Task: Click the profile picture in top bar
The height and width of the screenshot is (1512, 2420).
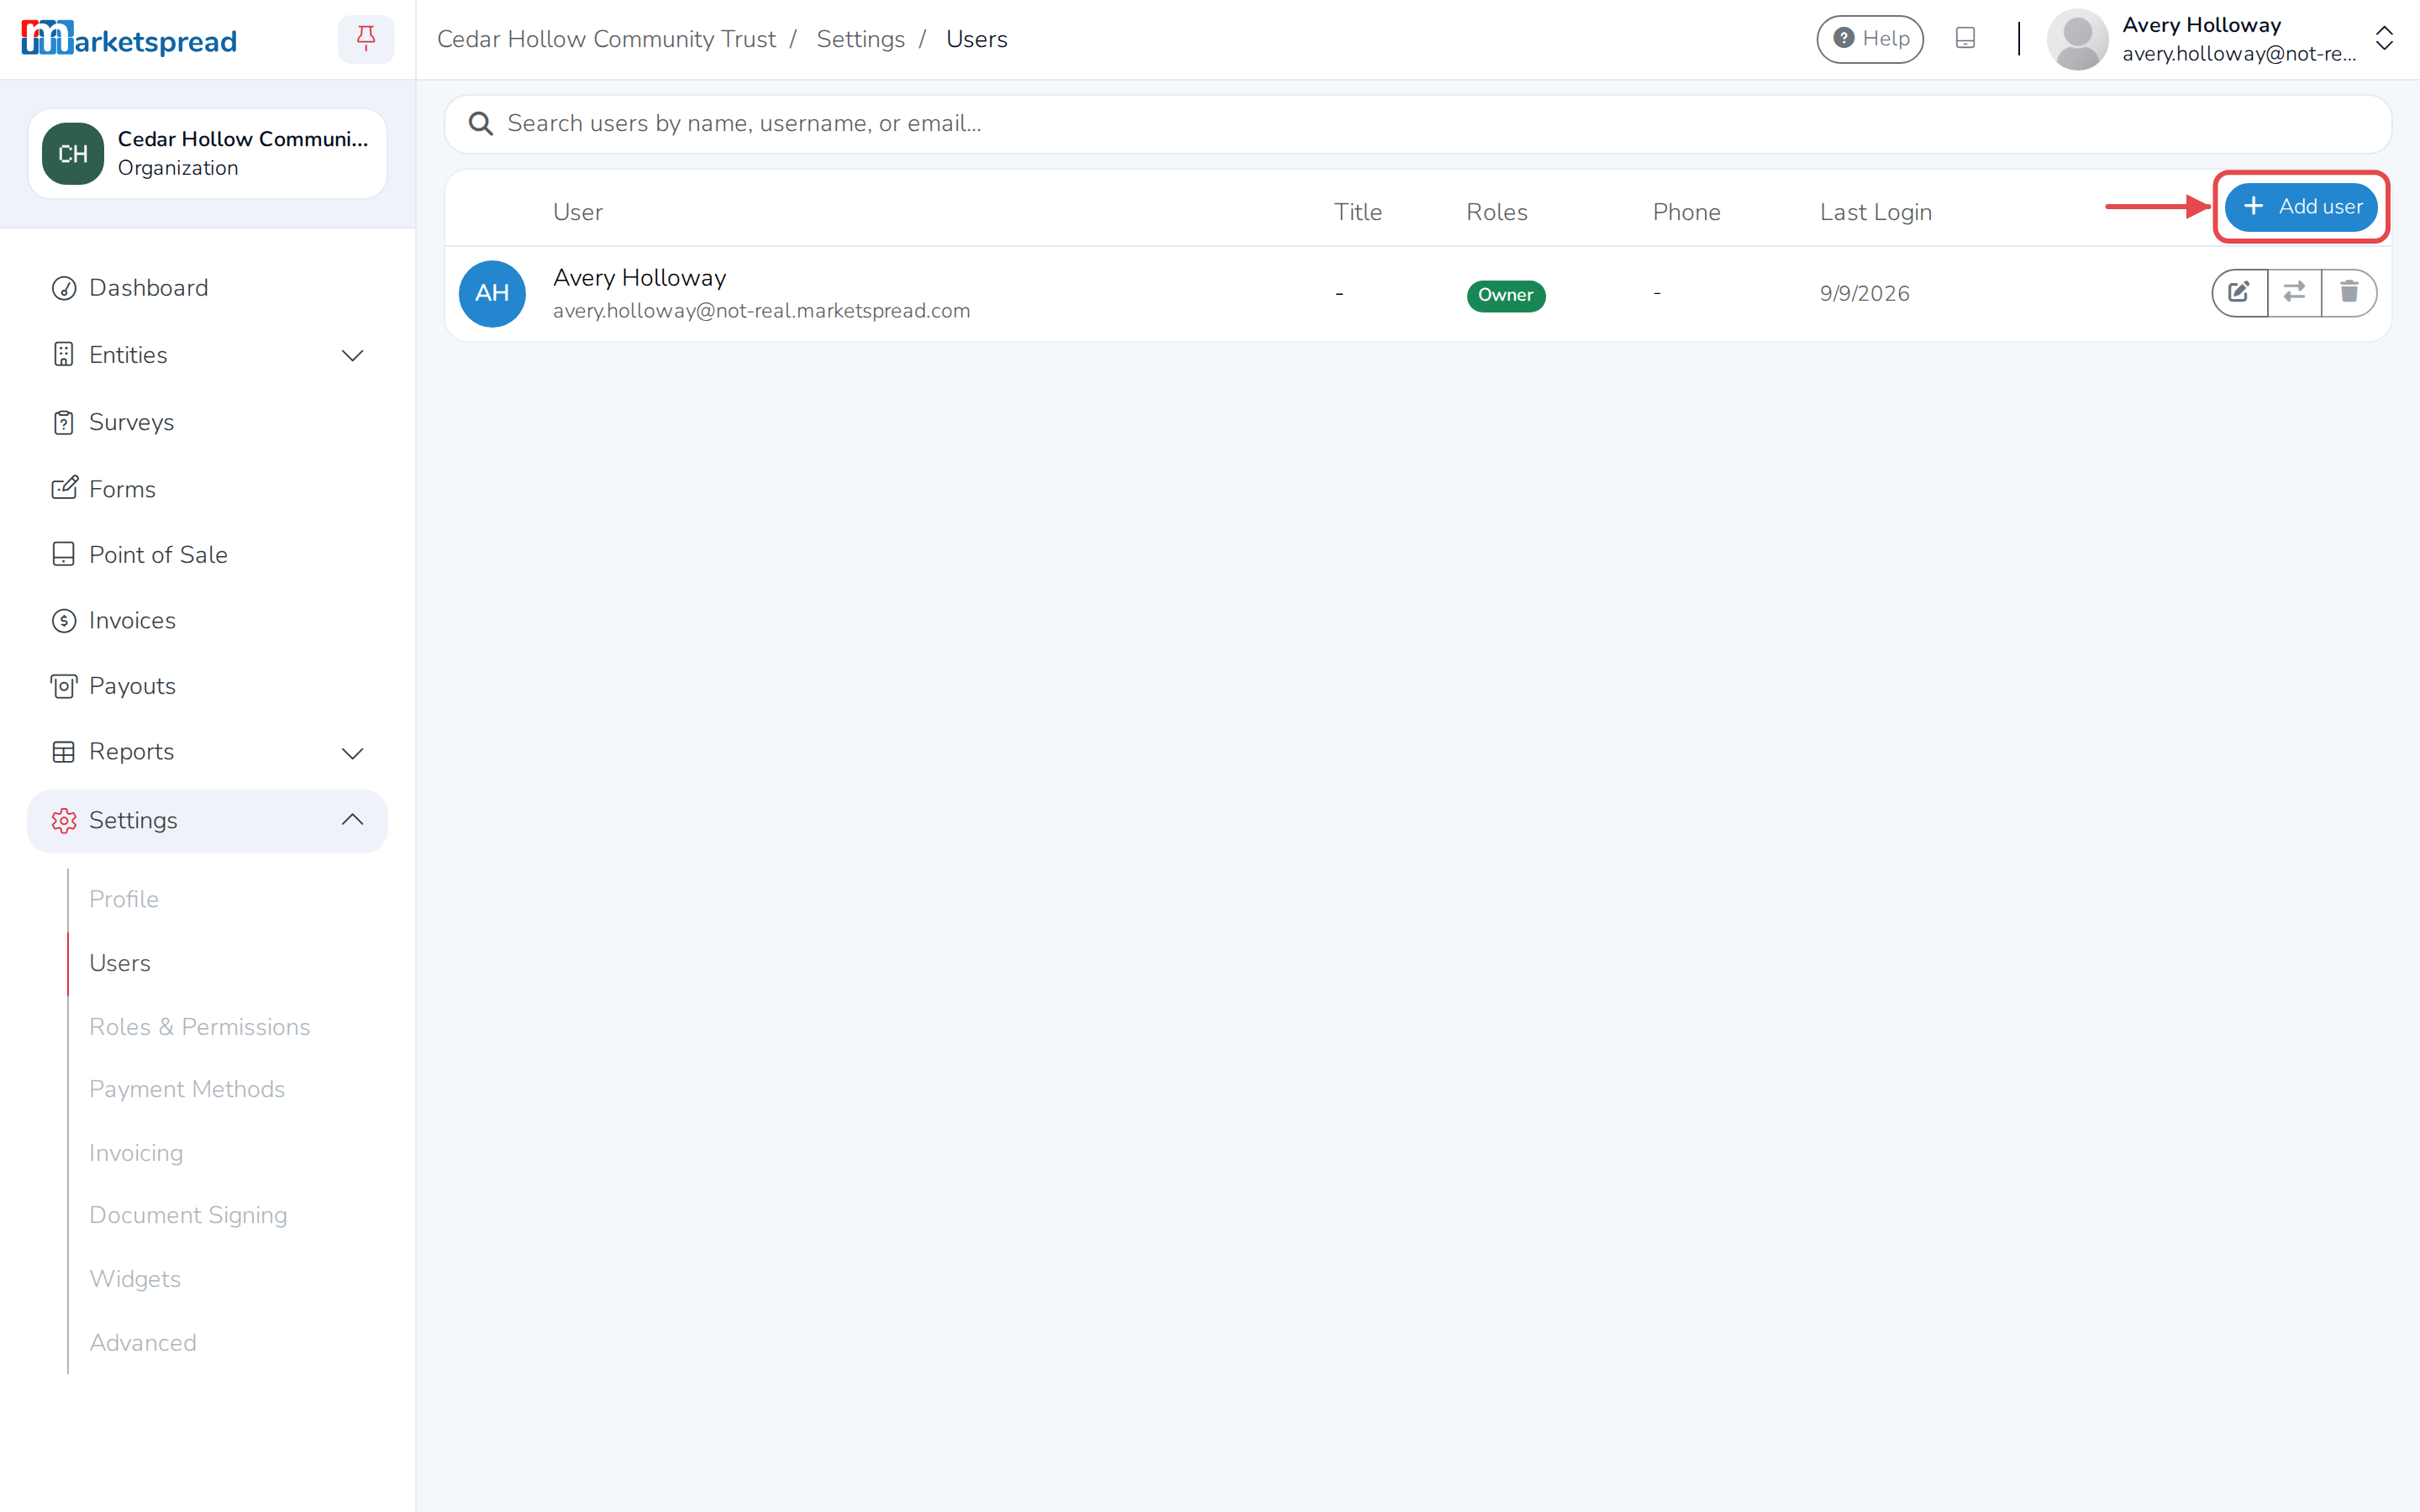Action: [2077, 39]
